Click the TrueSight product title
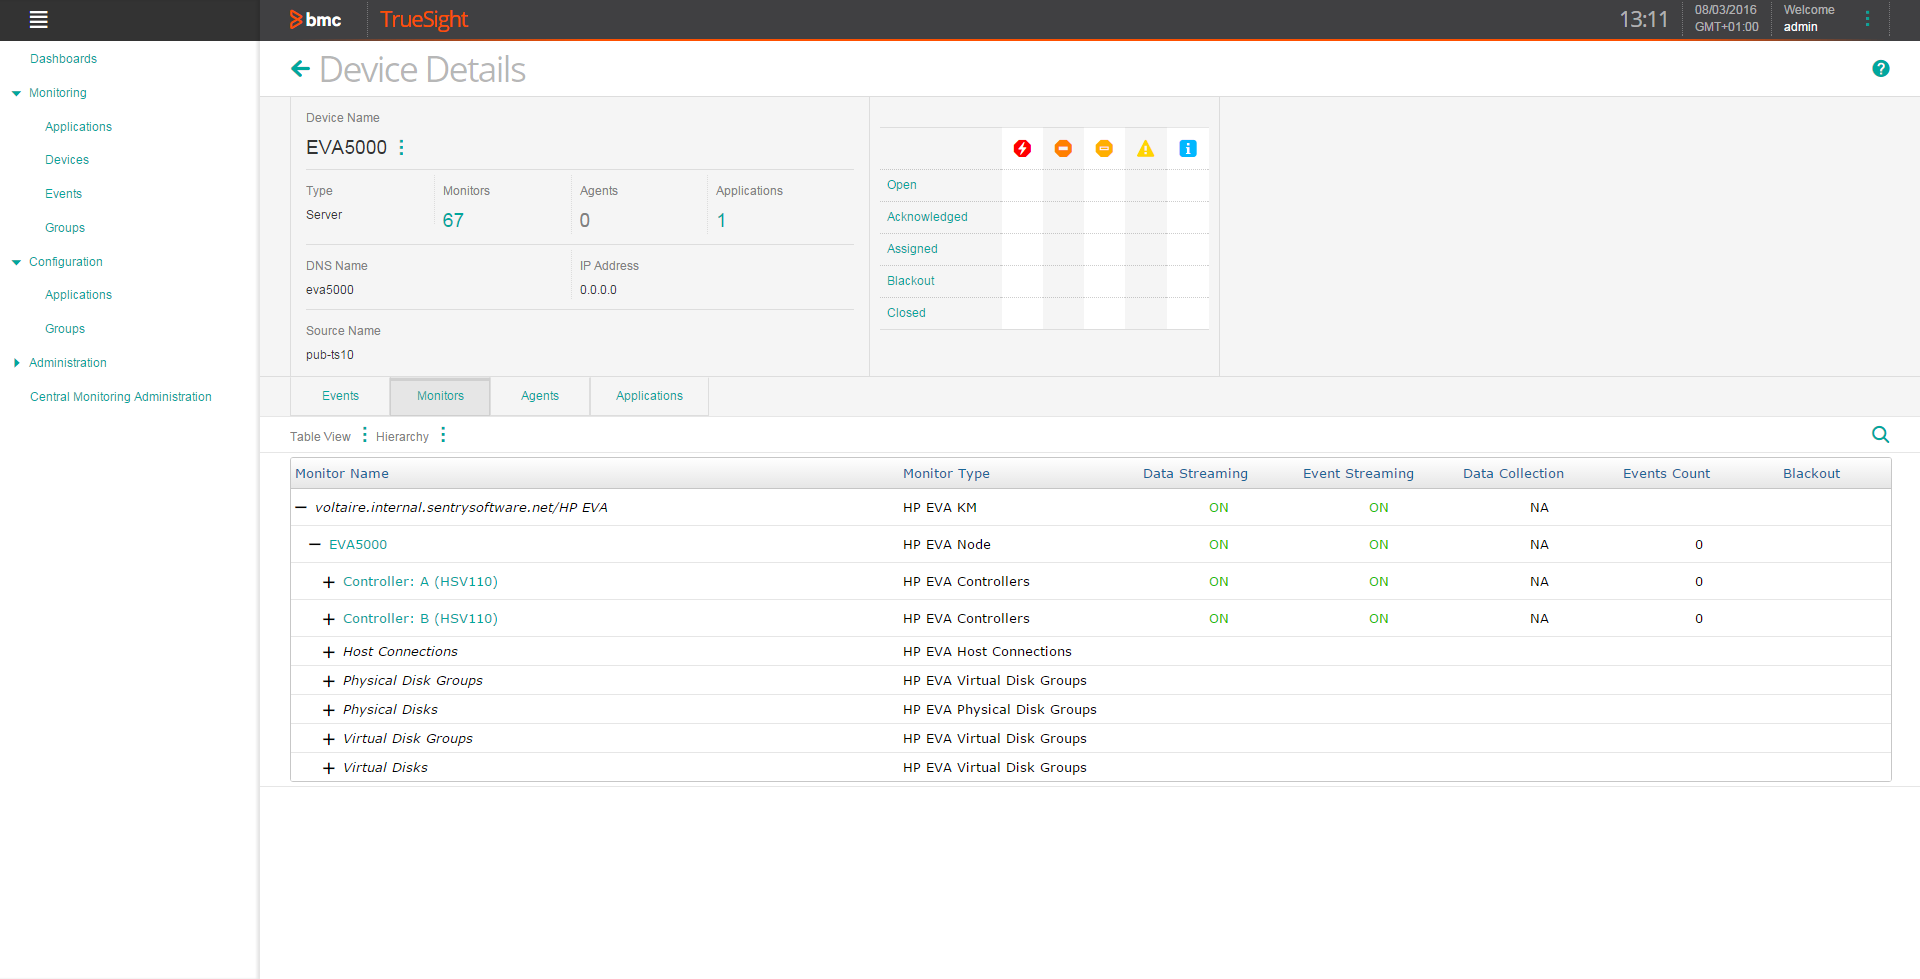The image size is (1920, 979). pos(424,19)
